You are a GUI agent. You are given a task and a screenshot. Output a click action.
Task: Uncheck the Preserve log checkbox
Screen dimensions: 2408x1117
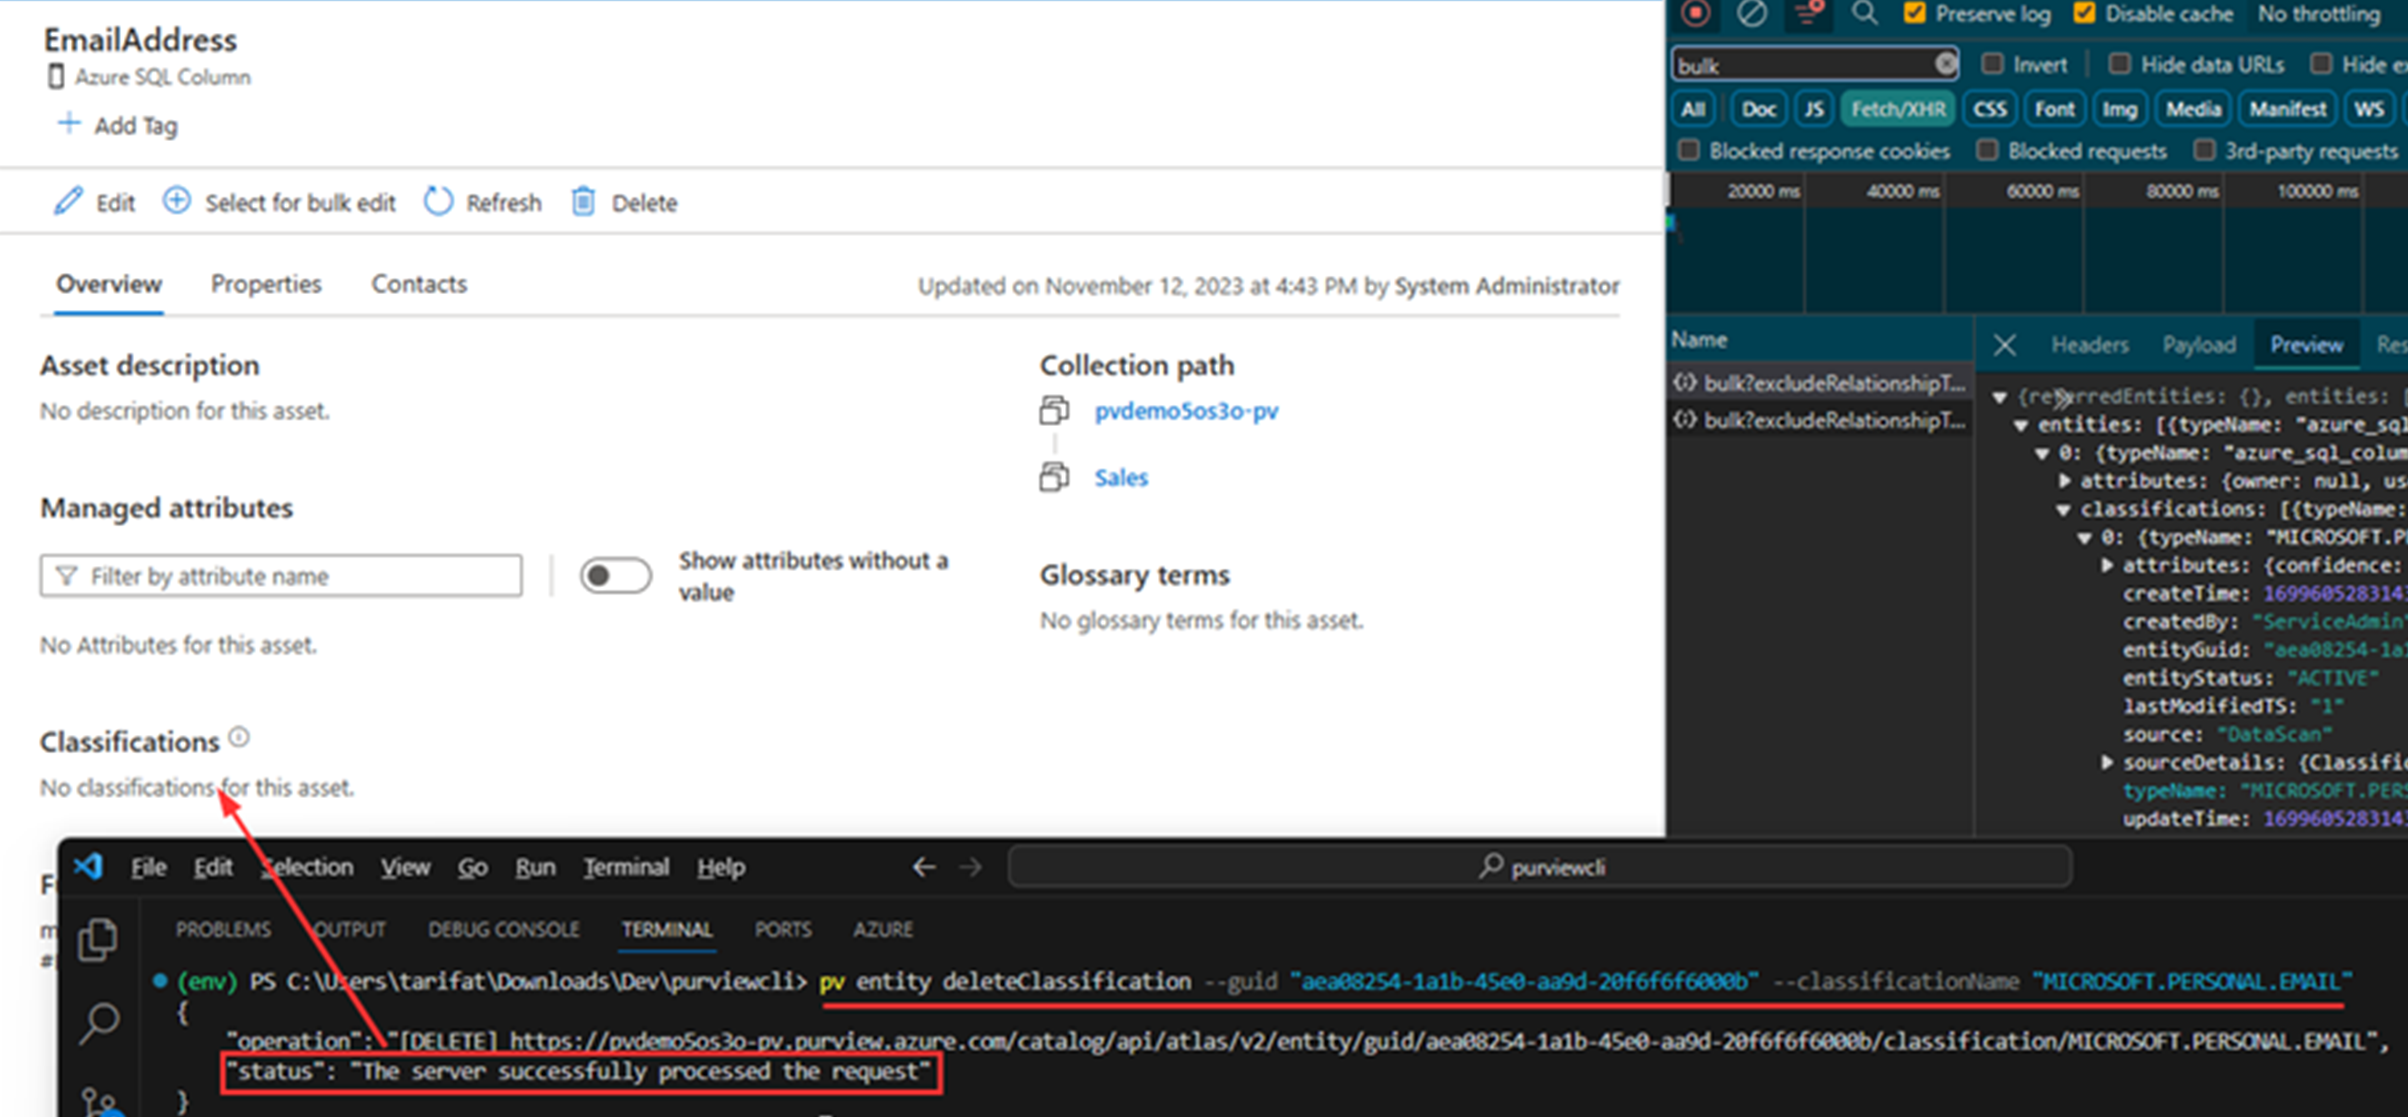pos(1914,13)
